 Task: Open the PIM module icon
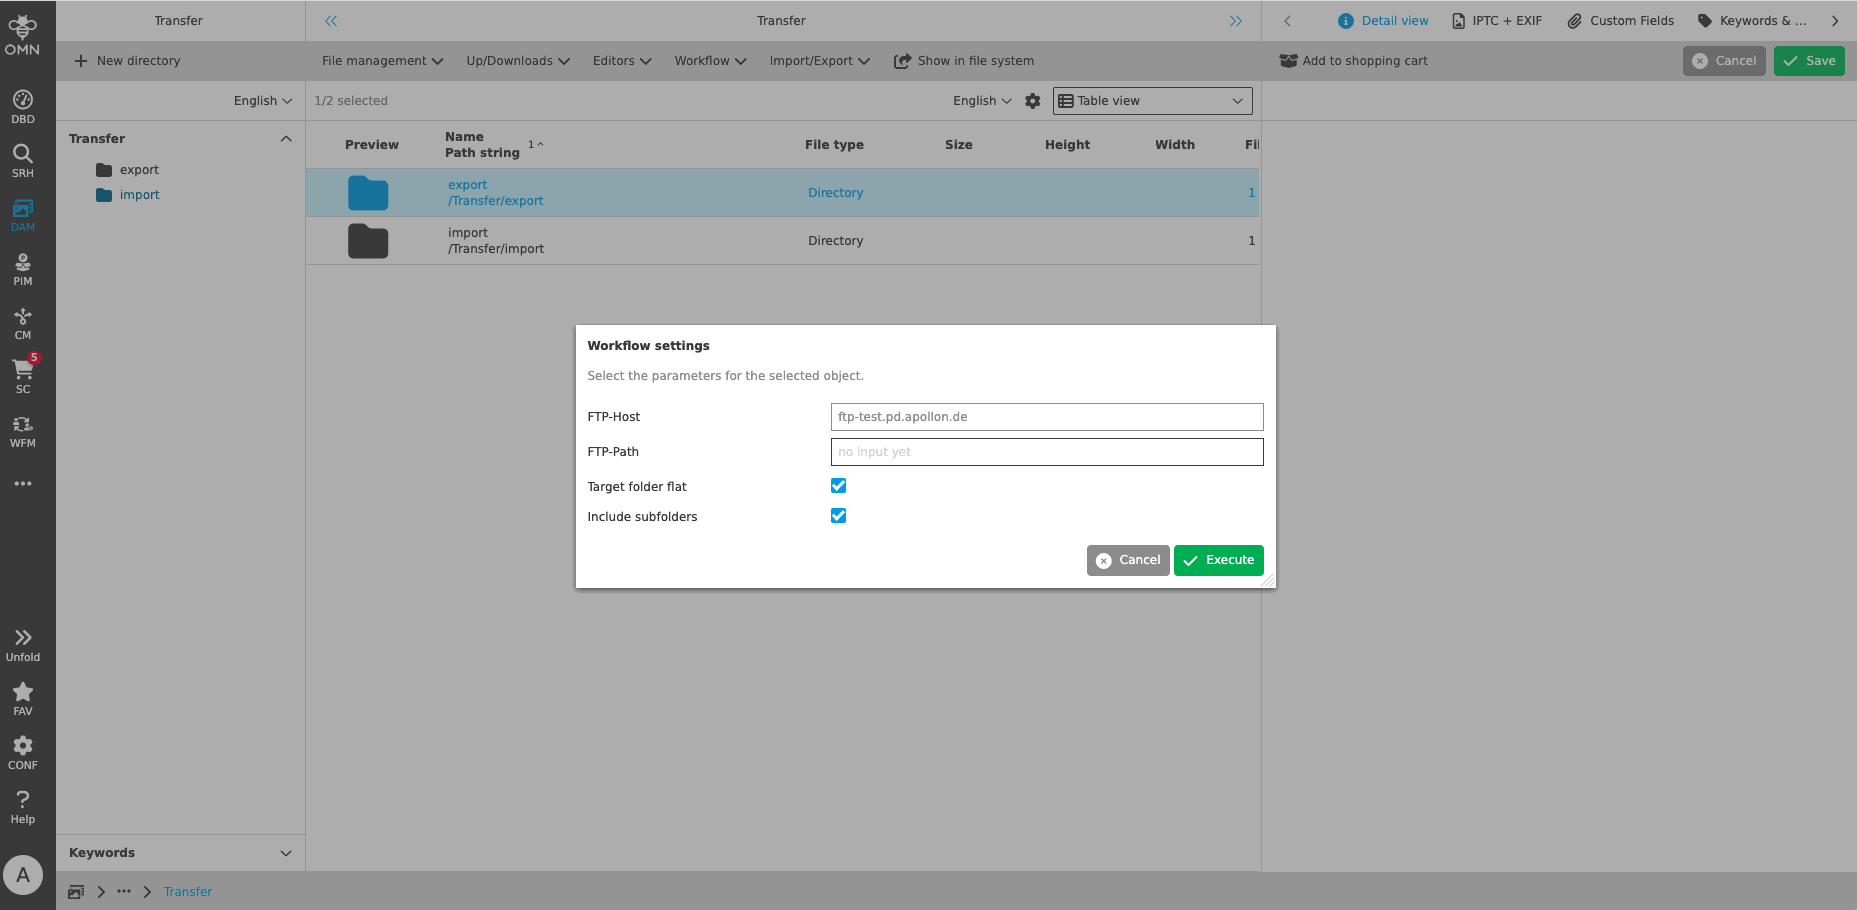point(22,268)
